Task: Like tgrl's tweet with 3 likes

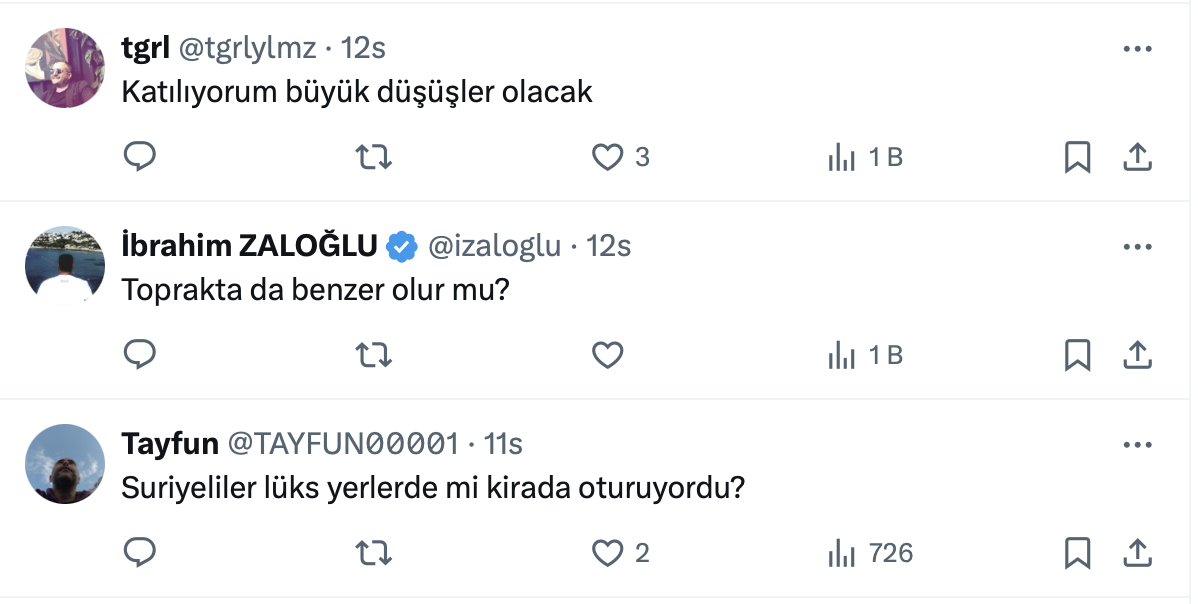Action: tap(608, 157)
